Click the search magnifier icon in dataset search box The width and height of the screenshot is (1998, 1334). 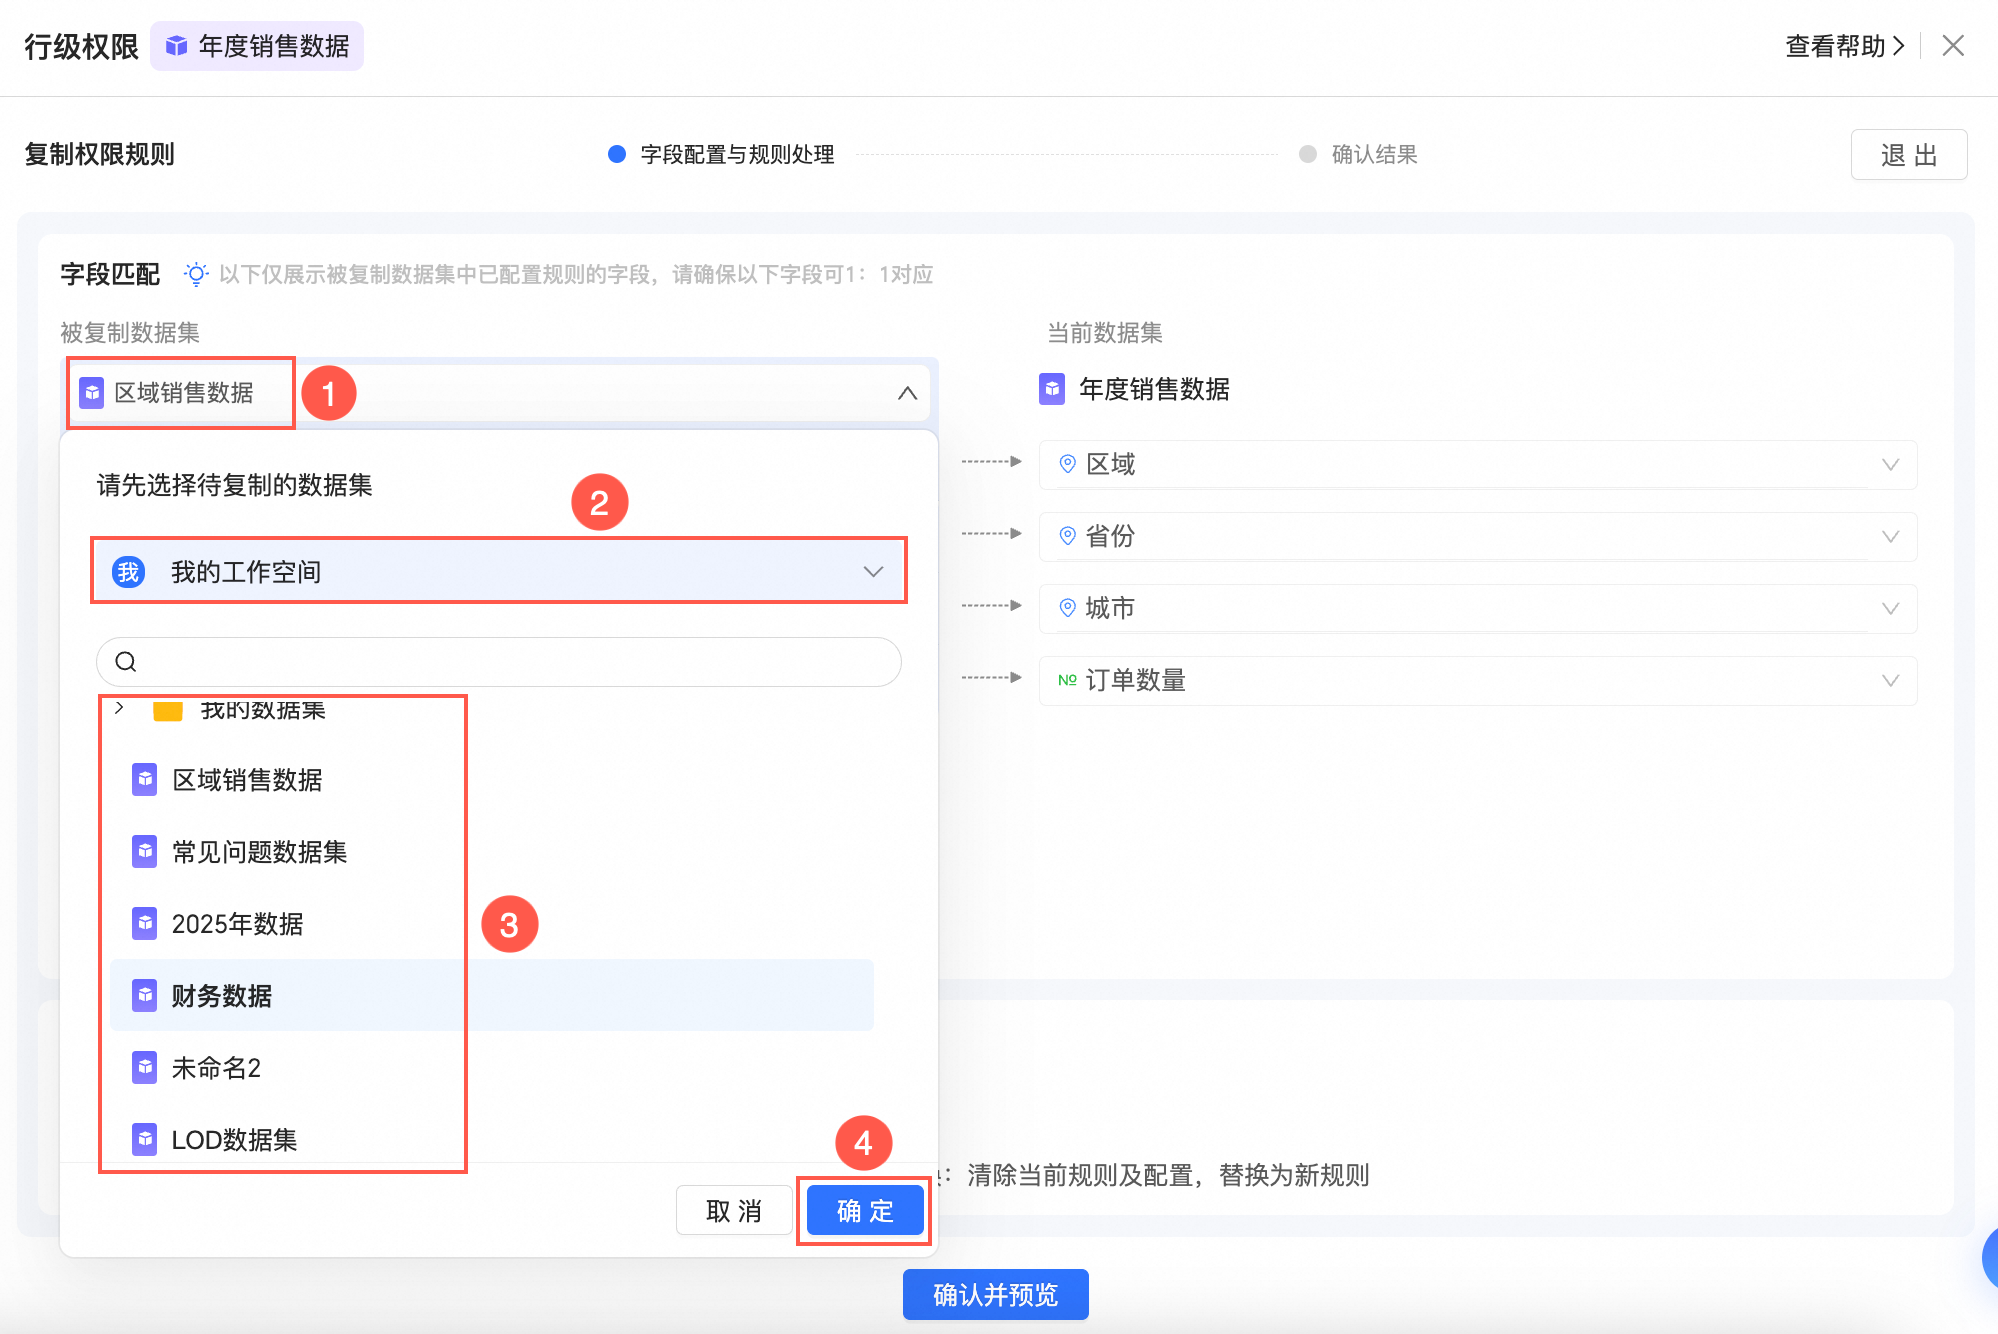[126, 662]
